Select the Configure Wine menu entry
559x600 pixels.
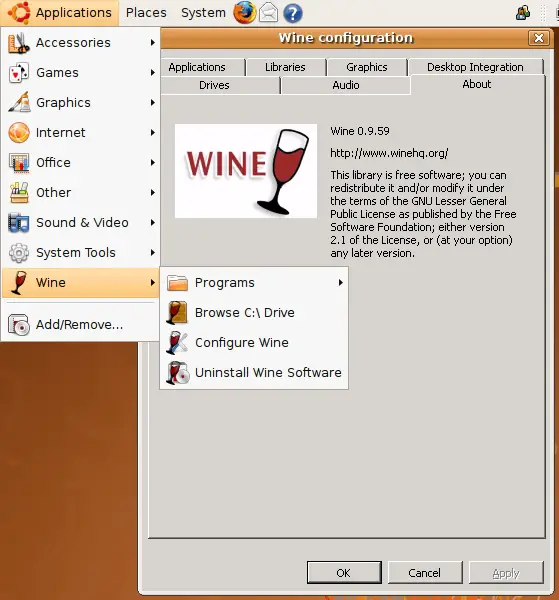(x=254, y=342)
